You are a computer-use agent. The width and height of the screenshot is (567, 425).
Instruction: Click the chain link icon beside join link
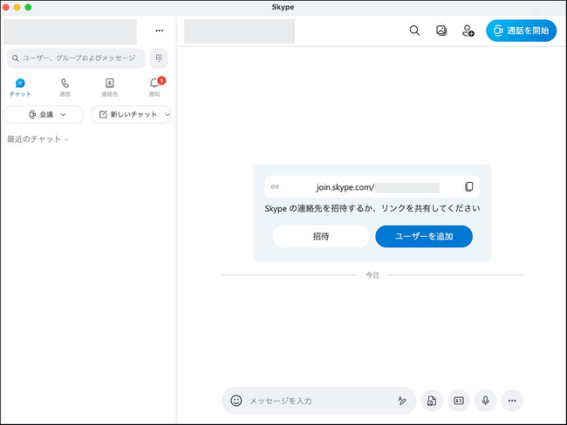tap(275, 187)
